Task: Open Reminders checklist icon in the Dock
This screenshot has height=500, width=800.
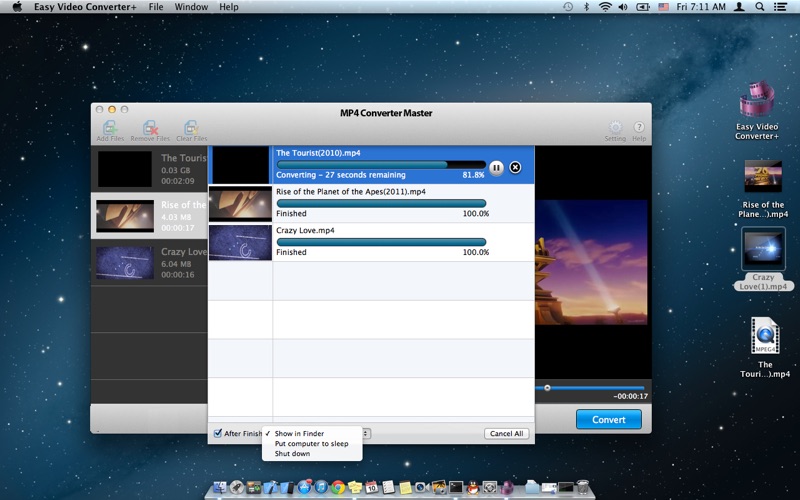Action: [x=388, y=487]
